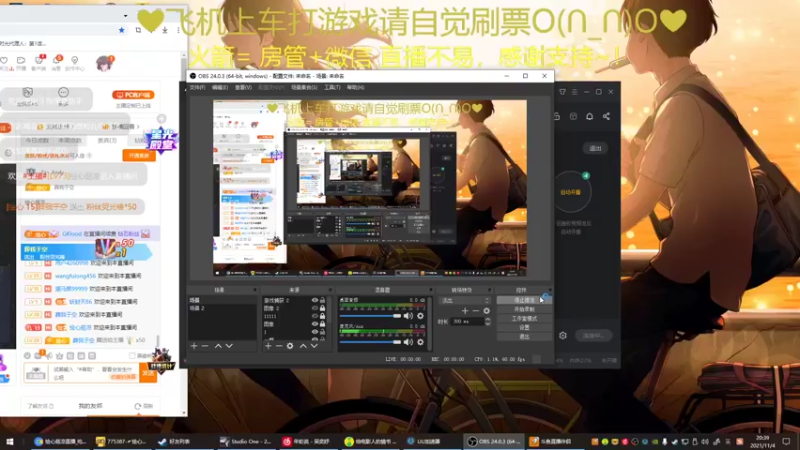Toggle visibility of 图像 2 source

tap(315, 308)
